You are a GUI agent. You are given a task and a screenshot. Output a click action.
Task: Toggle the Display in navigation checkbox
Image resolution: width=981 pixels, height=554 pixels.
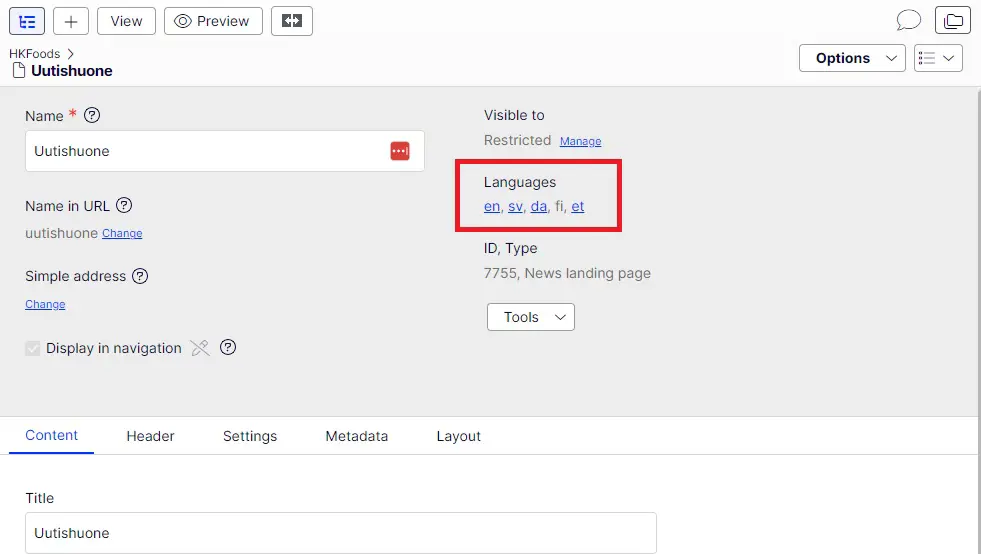[33, 348]
